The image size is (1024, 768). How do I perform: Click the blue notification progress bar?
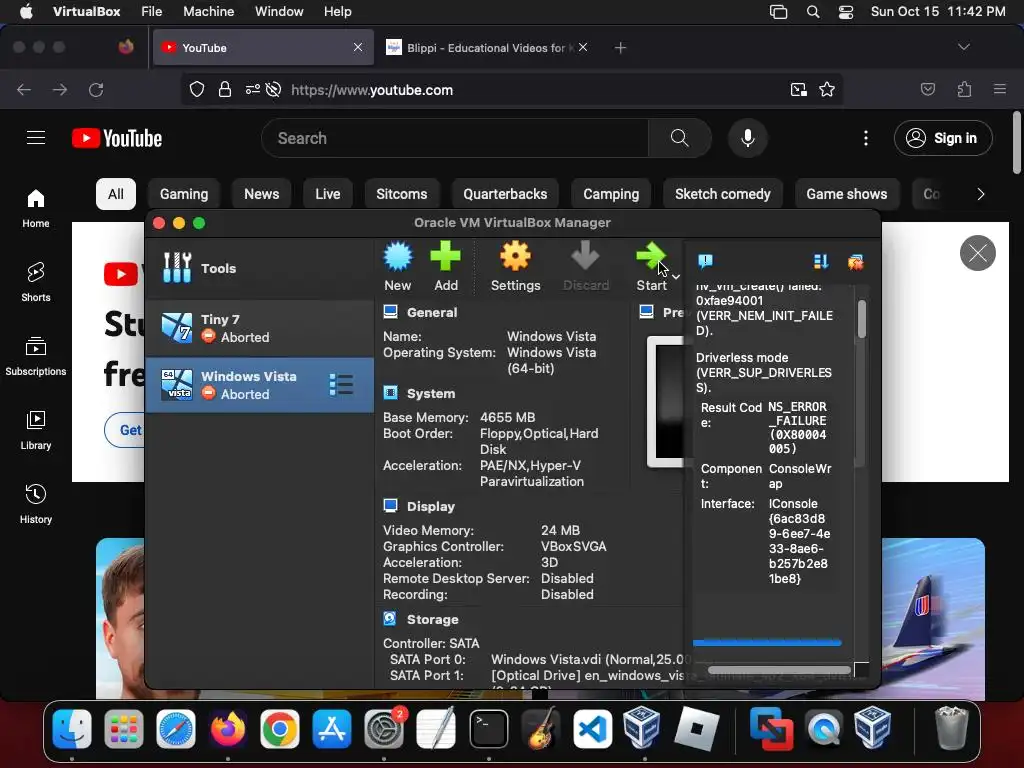pyautogui.click(x=767, y=643)
